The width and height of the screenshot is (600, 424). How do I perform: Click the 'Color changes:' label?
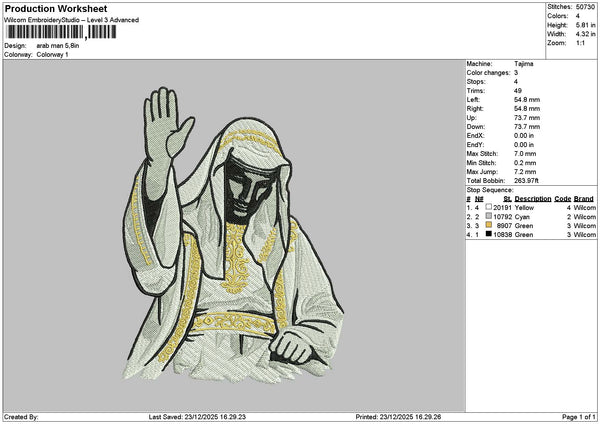point(488,73)
